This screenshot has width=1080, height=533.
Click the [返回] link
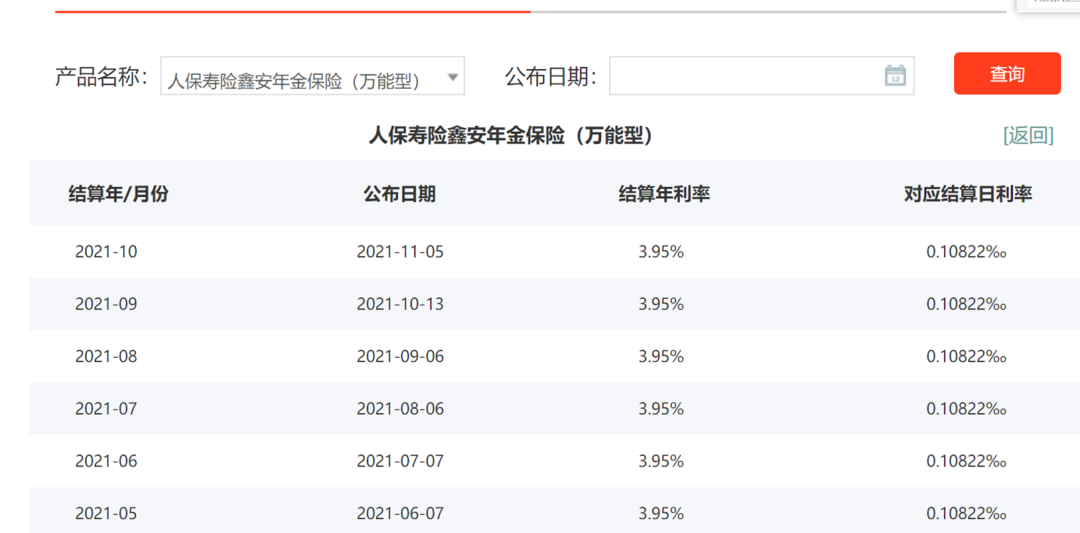coord(1028,136)
